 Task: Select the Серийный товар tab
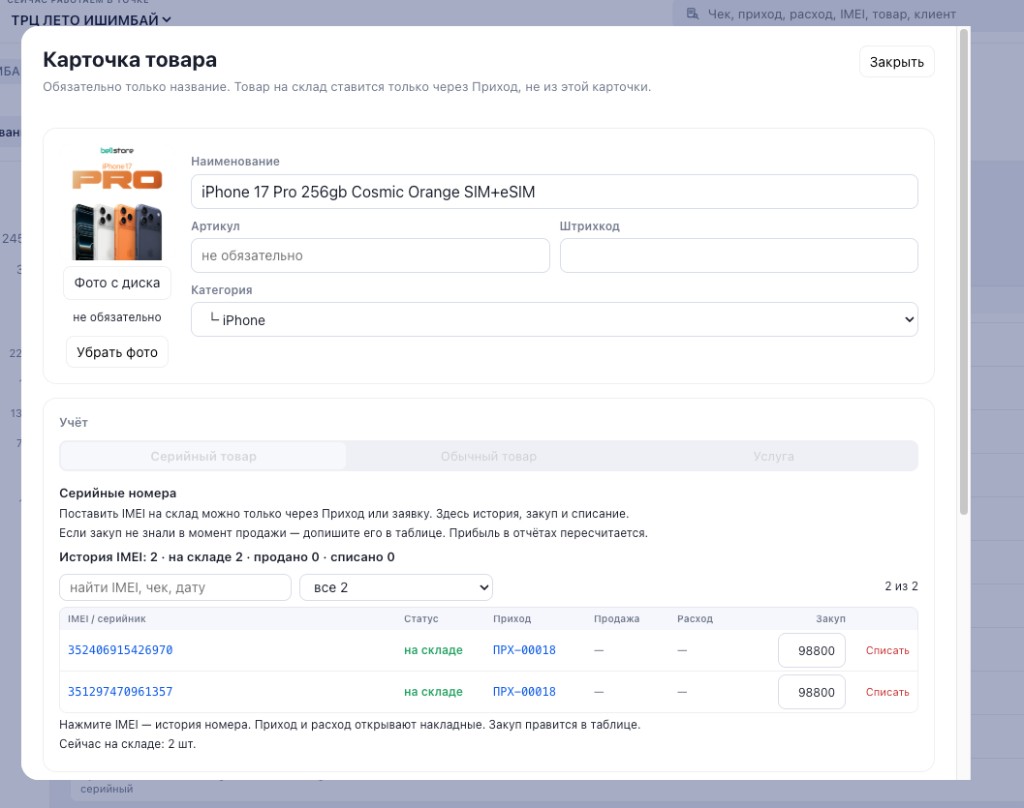[203, 456]
